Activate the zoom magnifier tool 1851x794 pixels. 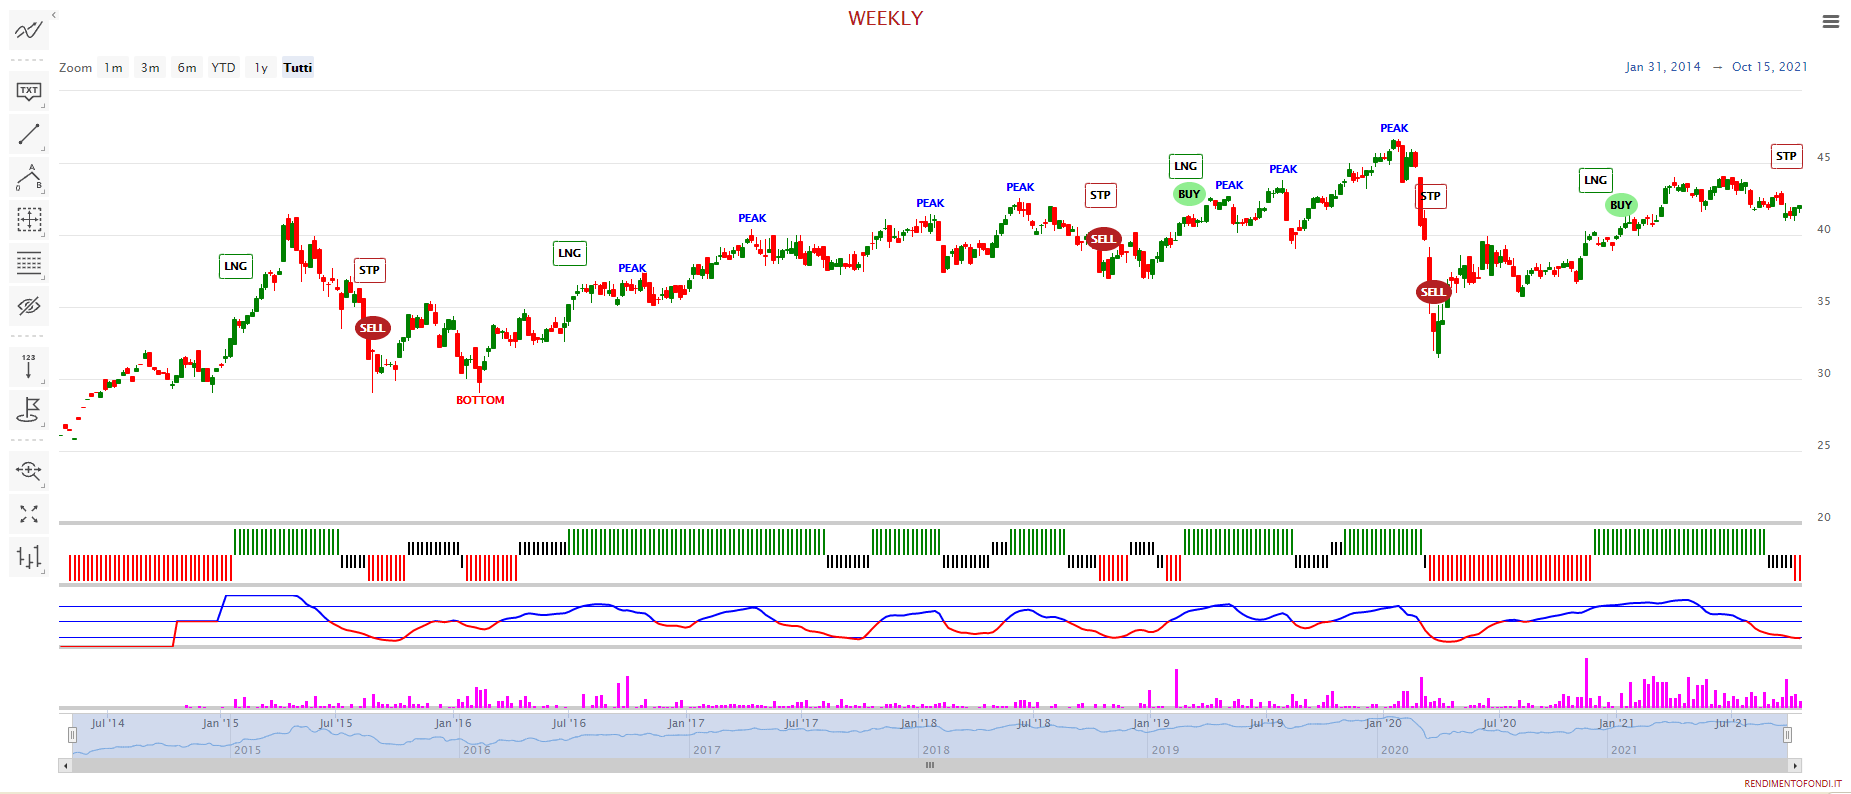pyautogui.click(x=28, y=470)
